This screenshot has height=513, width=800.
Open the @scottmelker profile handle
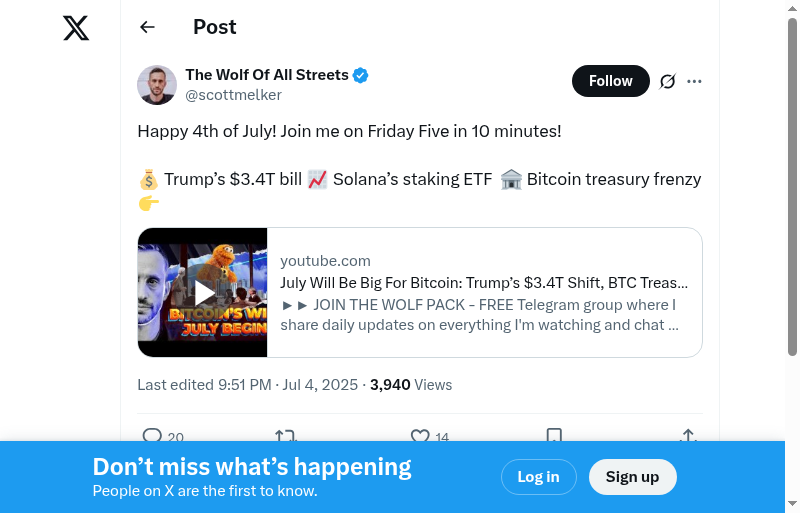point(234,95)
